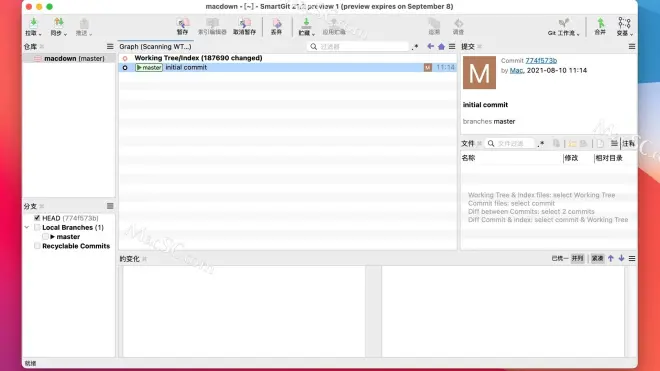
Task: Click the Pull (拉取) toolbar icon
Action: tap(33, 26)
